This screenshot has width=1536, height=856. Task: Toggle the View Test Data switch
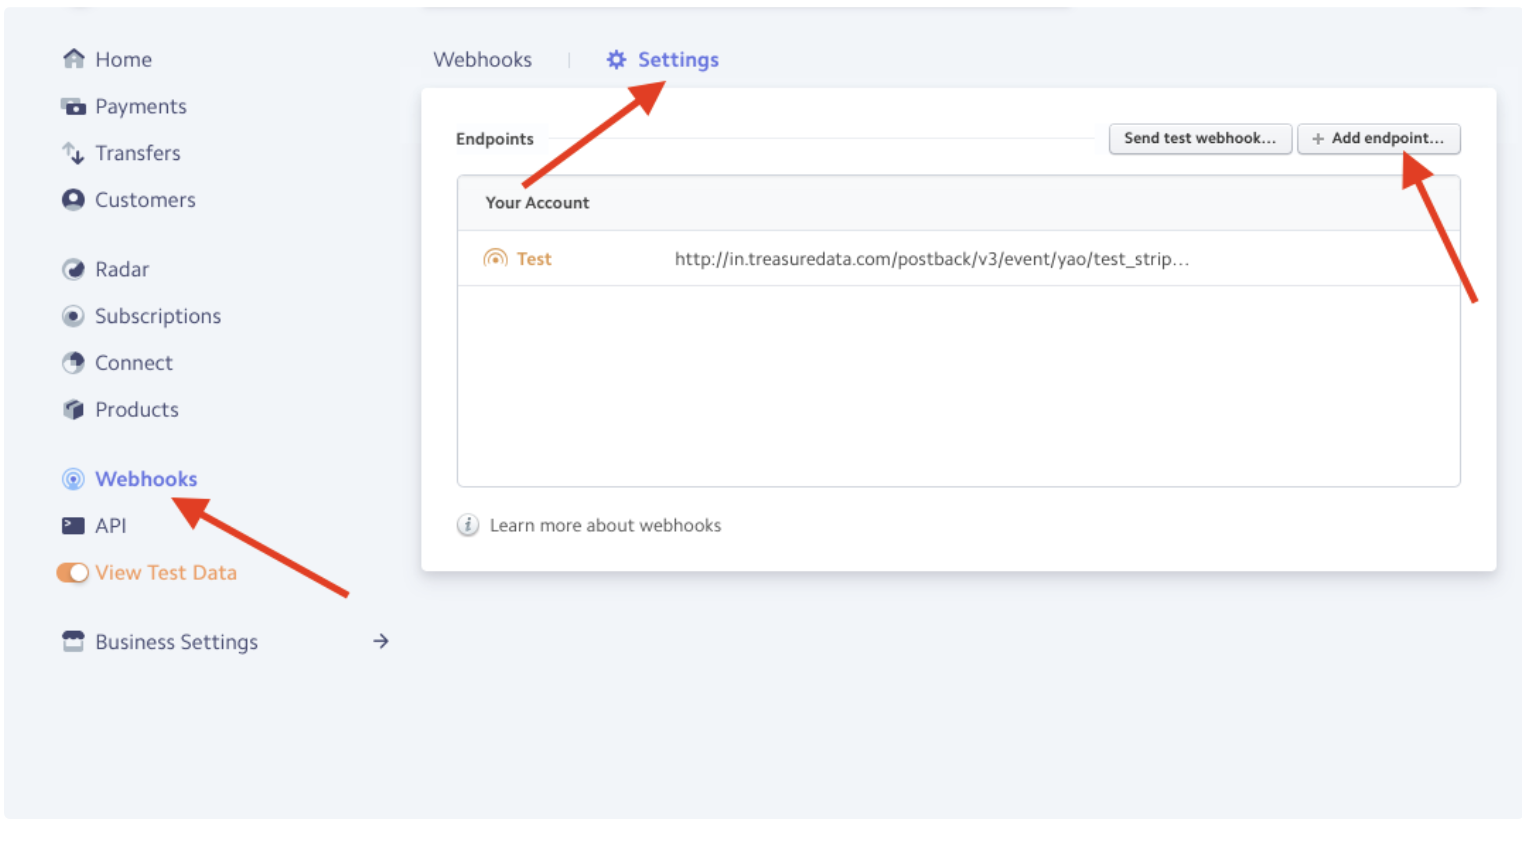click(x=72, y=573)
